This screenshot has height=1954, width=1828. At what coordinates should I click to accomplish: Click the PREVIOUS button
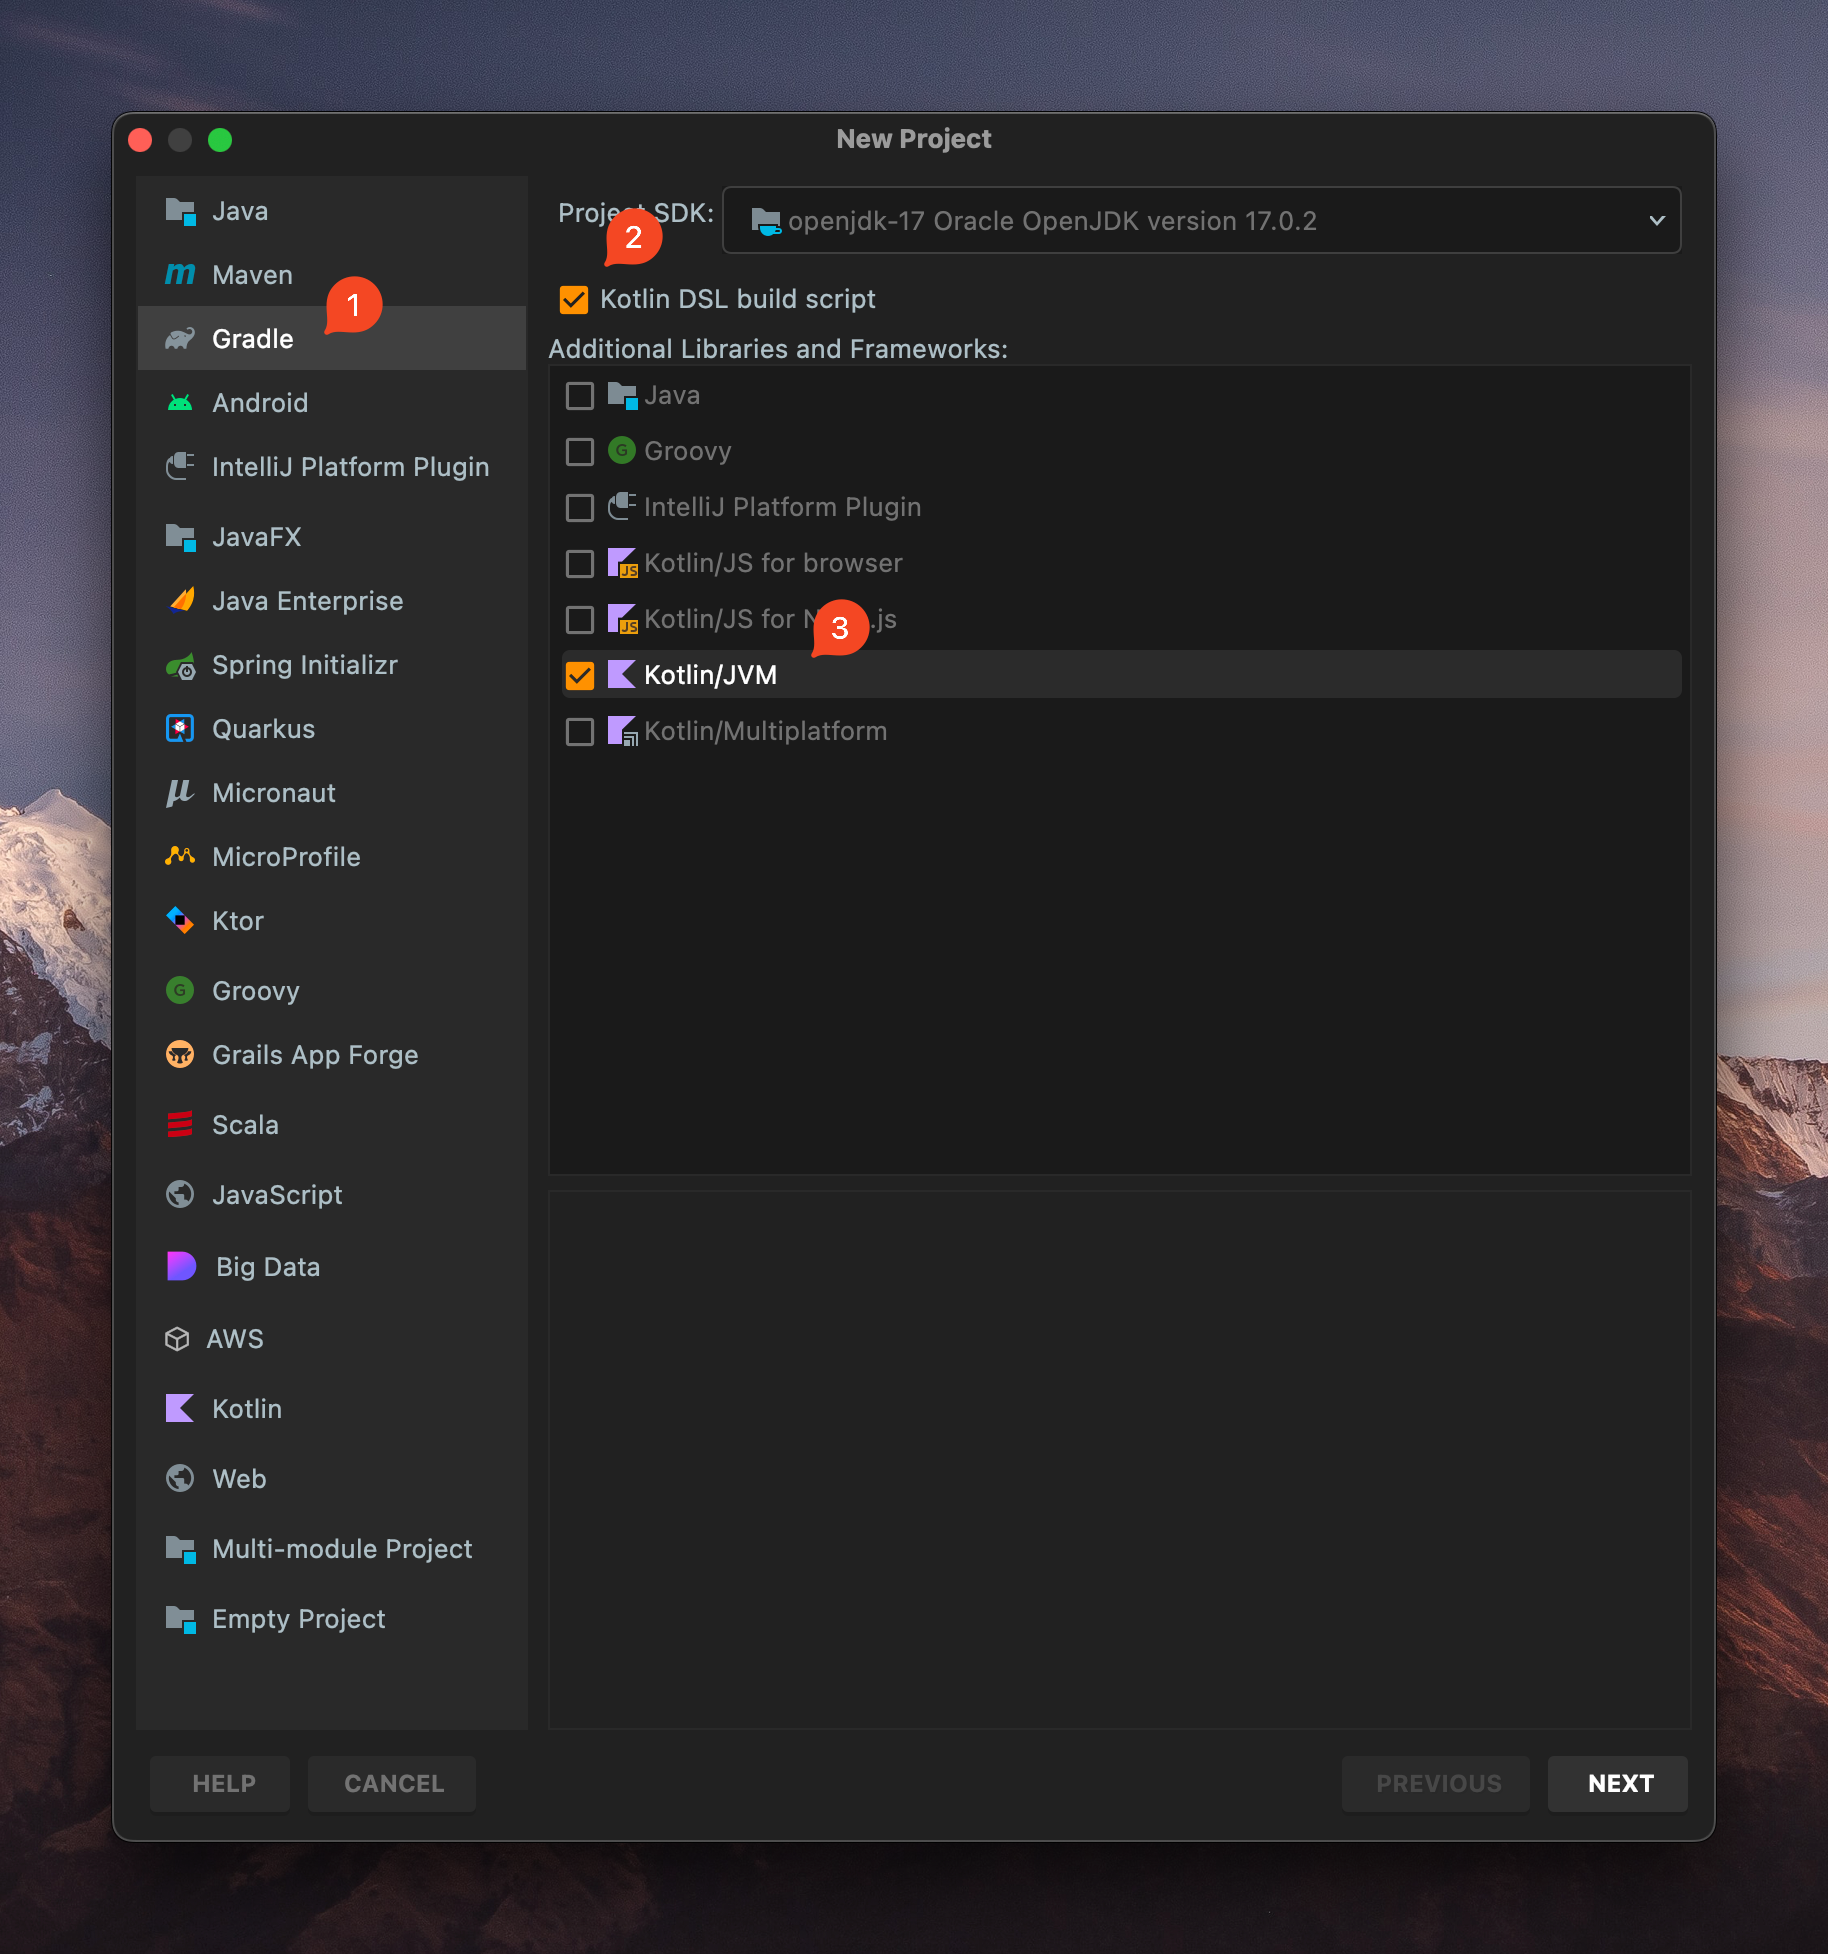tap(1436, 1783)
